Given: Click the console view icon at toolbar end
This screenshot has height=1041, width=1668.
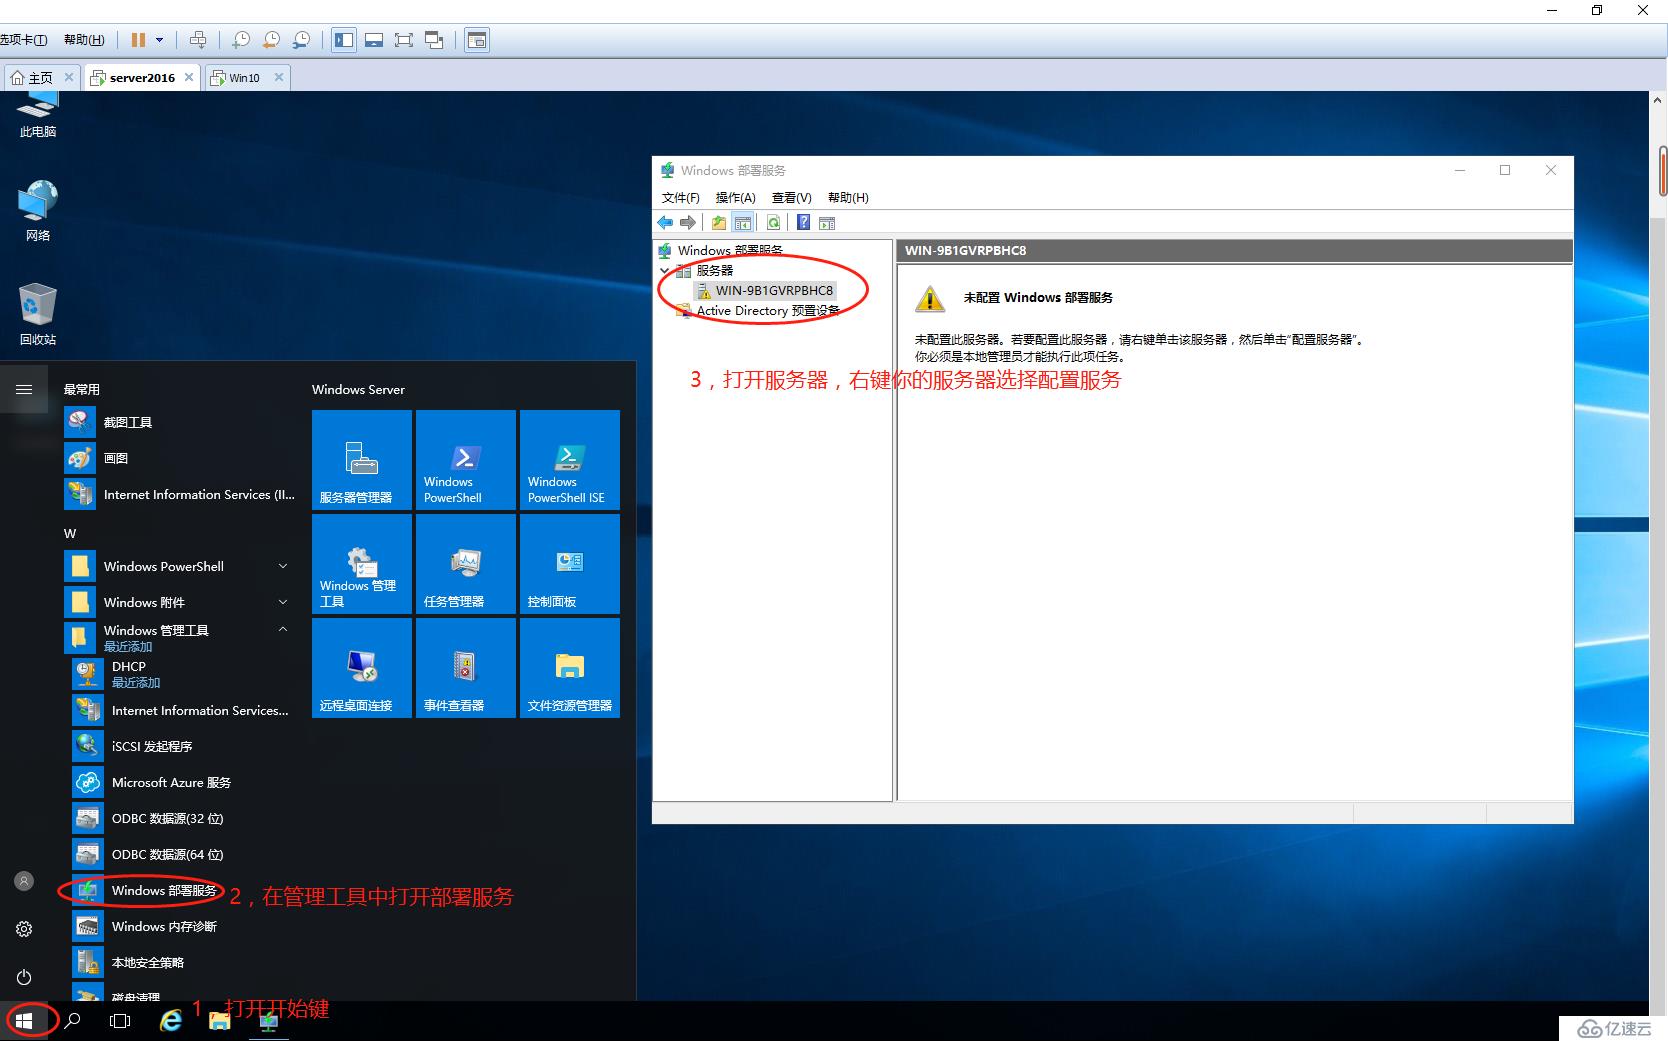Looking at the screenshot, I should 477,40.
